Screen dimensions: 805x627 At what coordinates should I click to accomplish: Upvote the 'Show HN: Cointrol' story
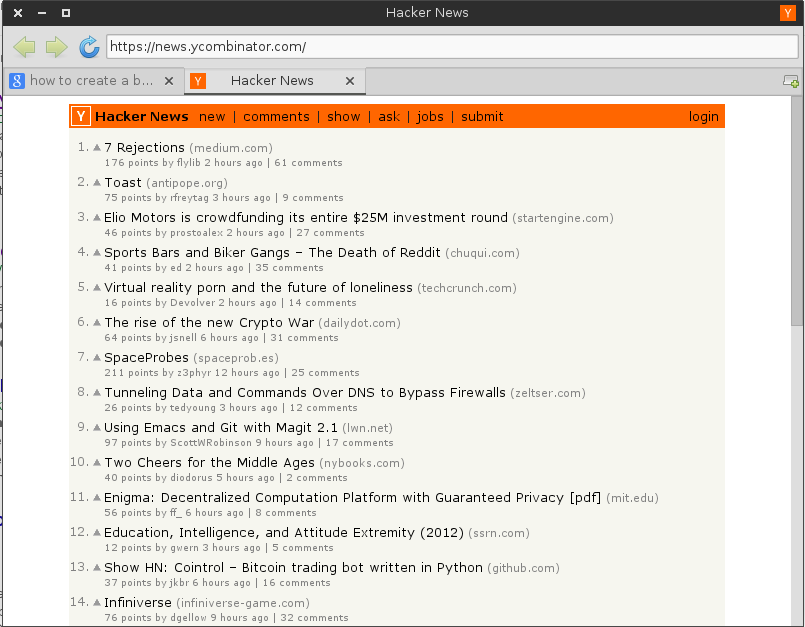(x=97, y=567)
